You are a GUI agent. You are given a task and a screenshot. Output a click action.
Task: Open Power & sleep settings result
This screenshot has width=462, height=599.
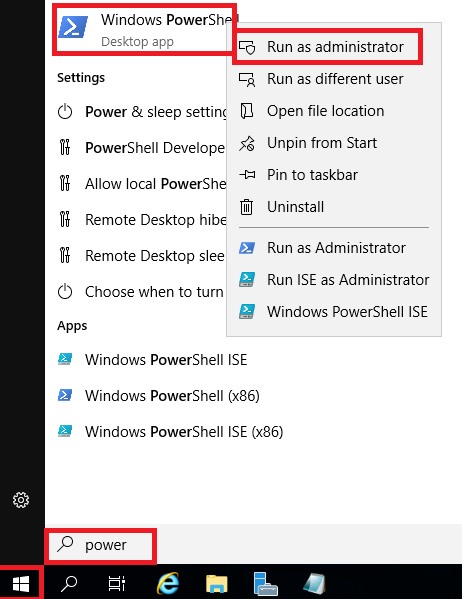140,112
